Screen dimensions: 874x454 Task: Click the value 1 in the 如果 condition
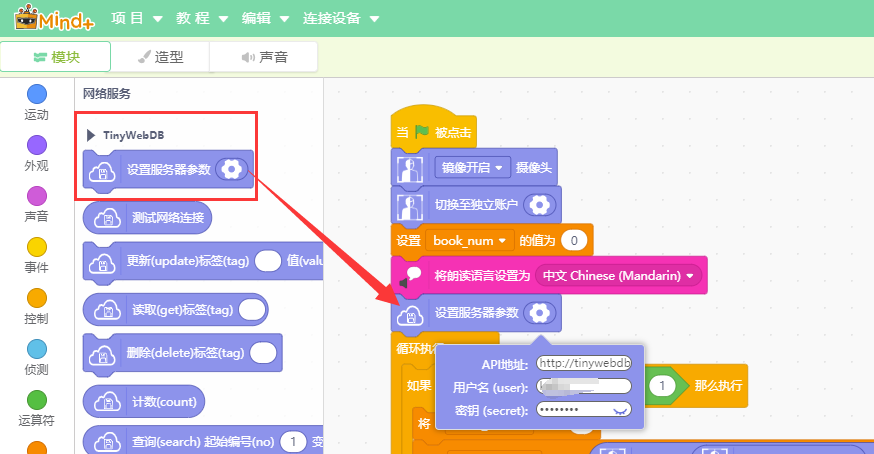662,385
